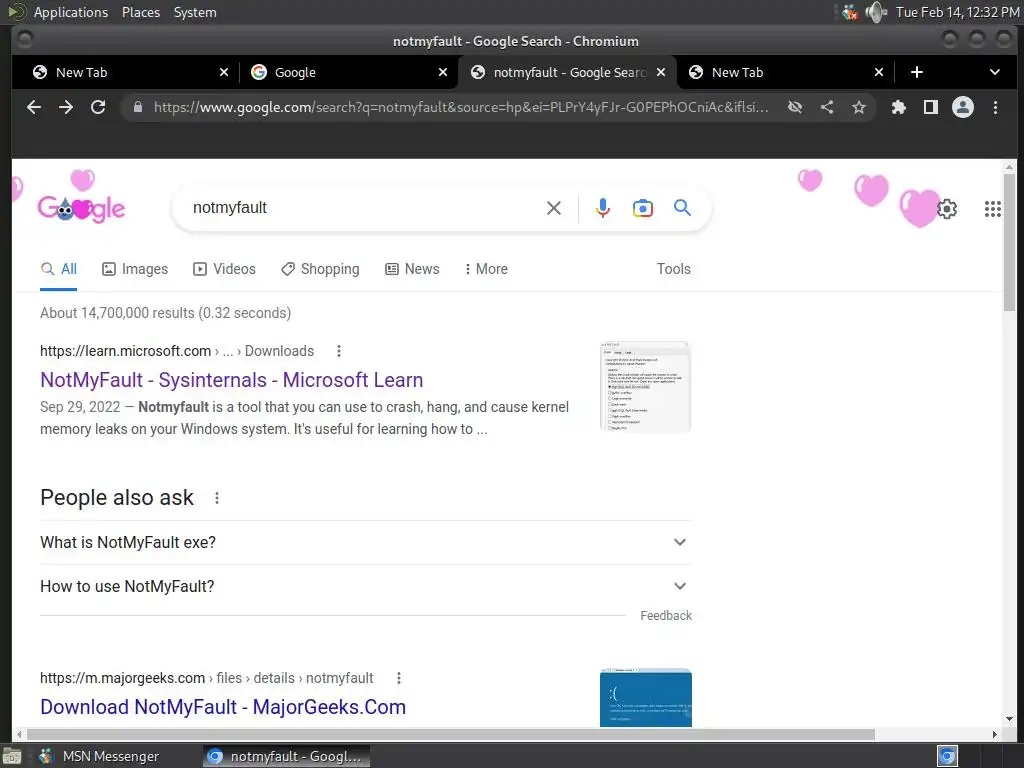Open options for learn.microsoft.com result
Image resolution: width=1024 pixels, height=768 pixels.
338,351
